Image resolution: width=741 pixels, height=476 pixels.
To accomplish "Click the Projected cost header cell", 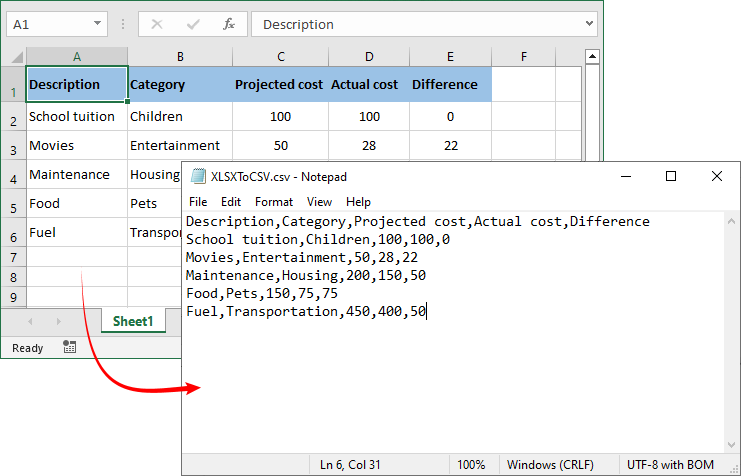I will [281, 84].
